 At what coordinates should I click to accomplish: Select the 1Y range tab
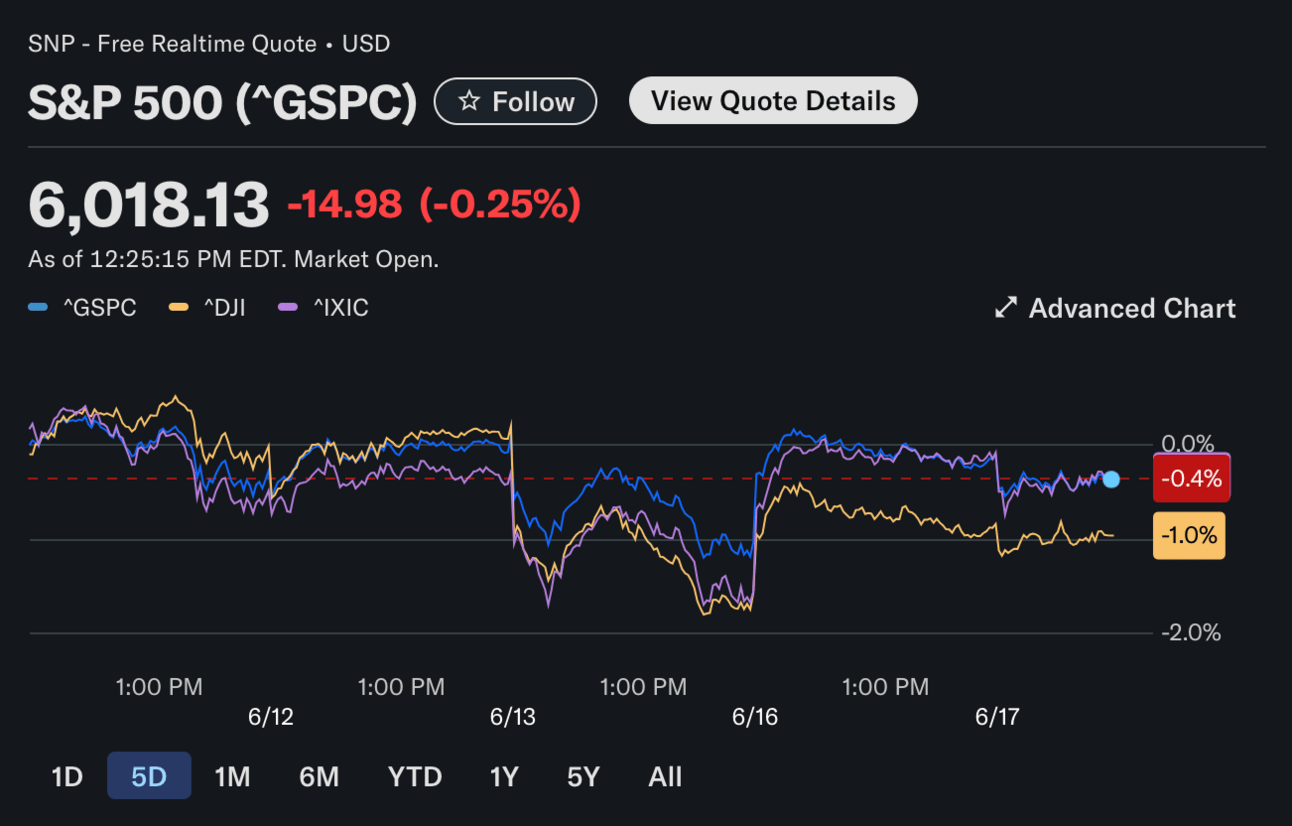pos(504,776)
